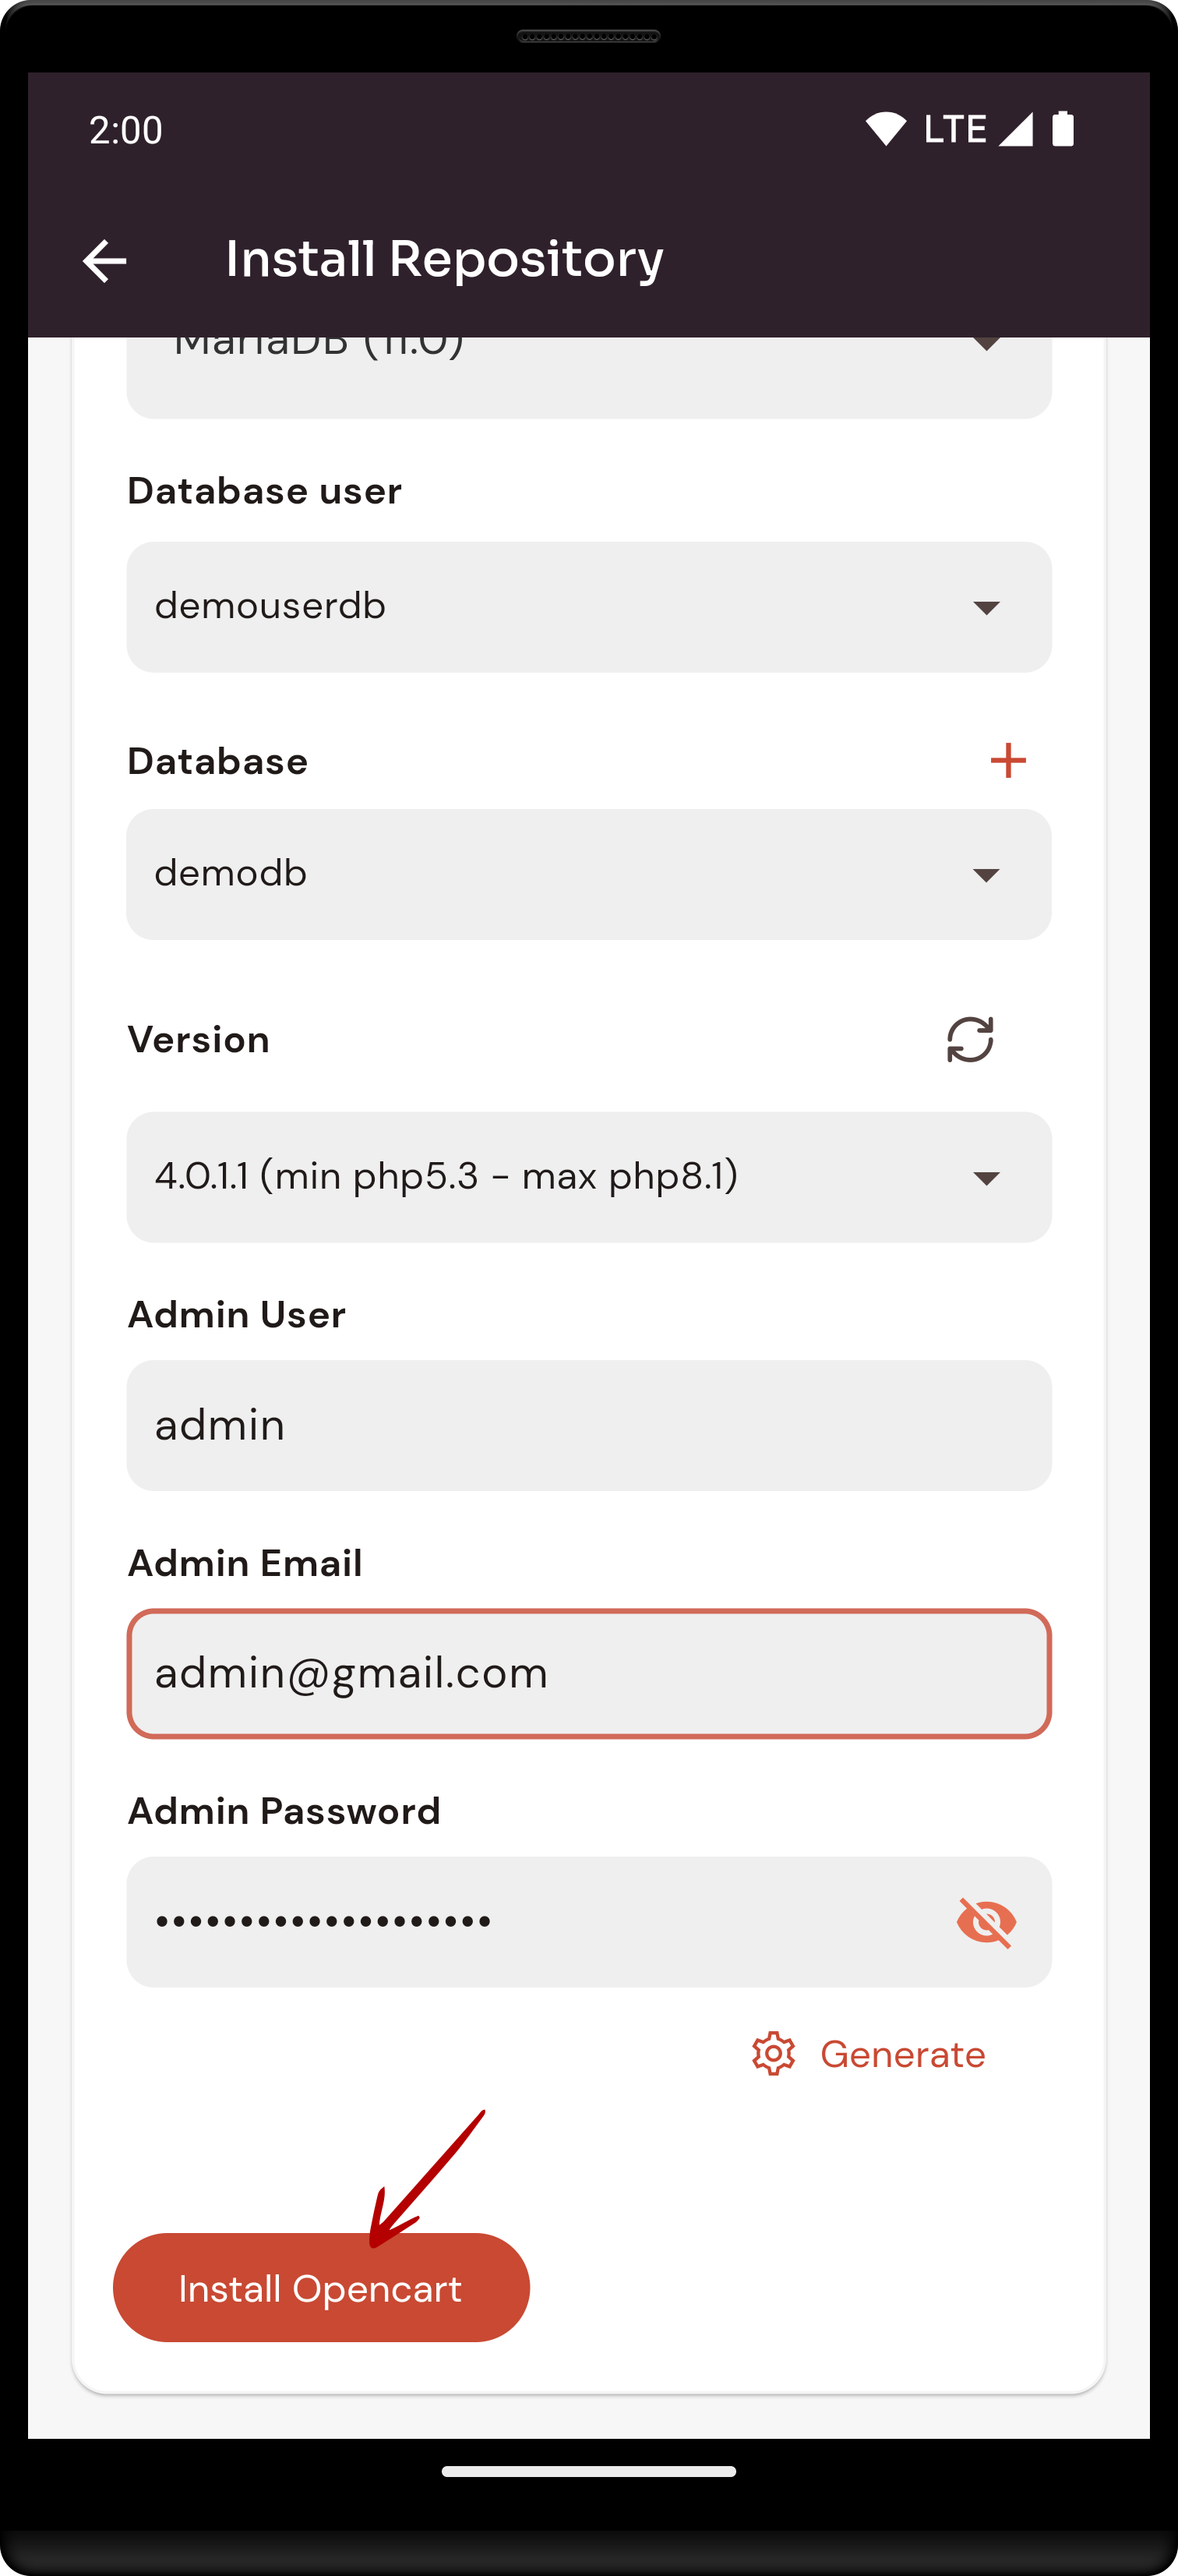Tap the LTE signal strength icon
This screenshot has height=2576, width=1178.
[x=1016, y=129]
